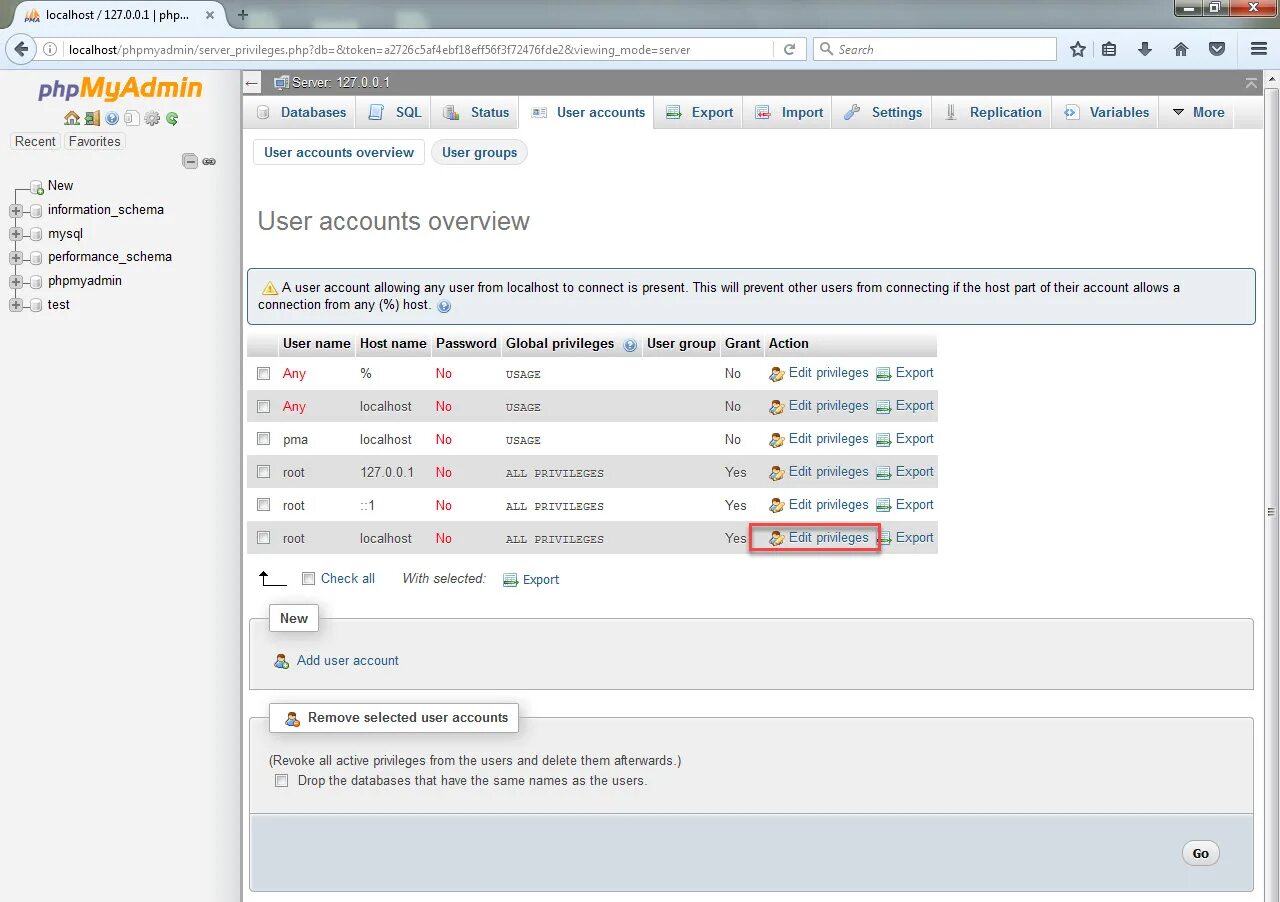Click the New database icon in the tree
This screenshot has height=902, width=1280.
[36, 186]
